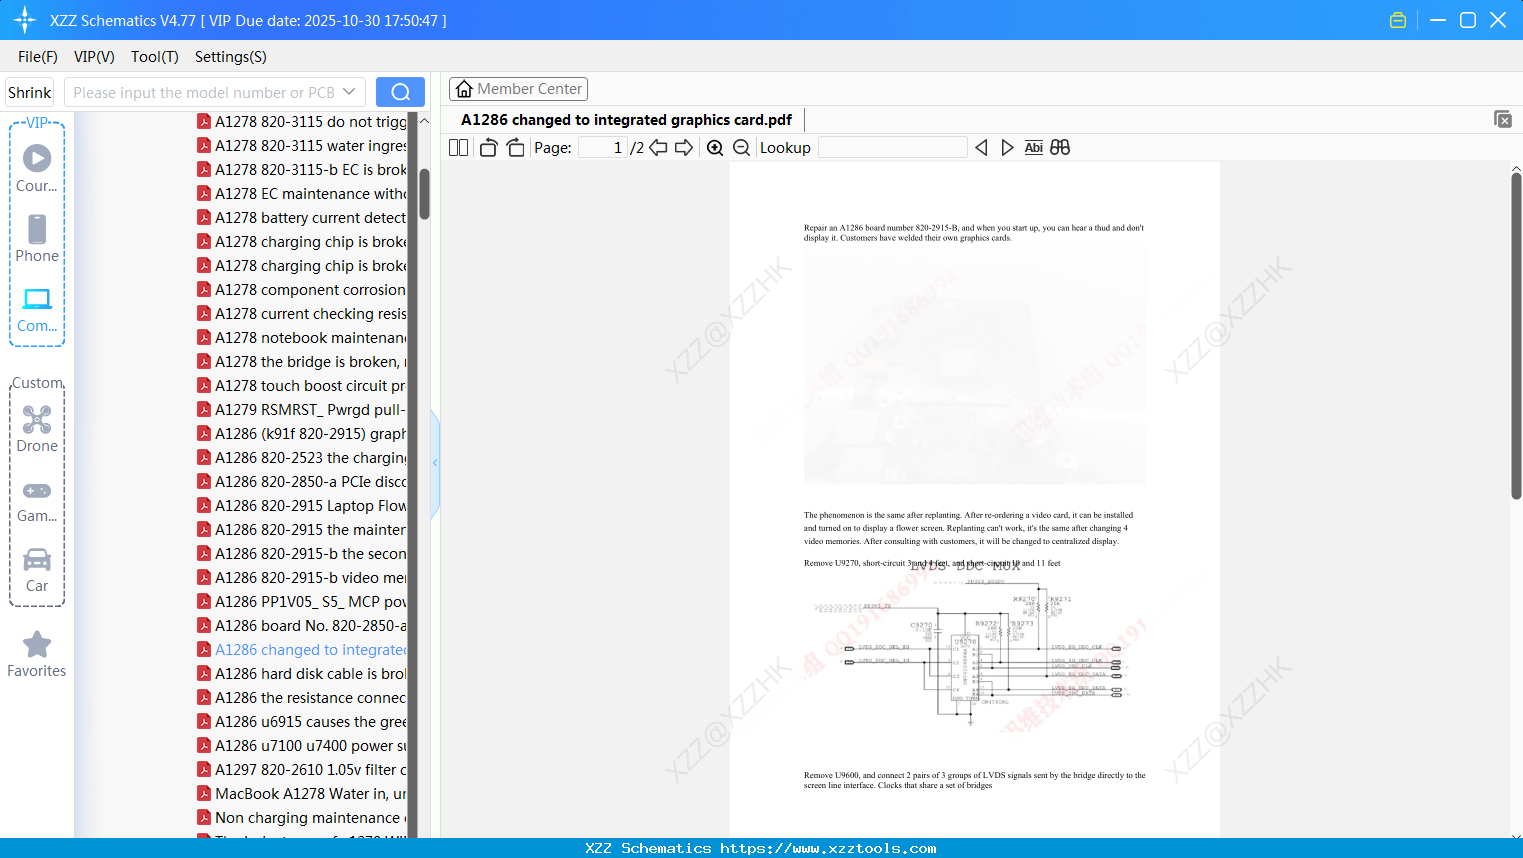Click the binoculars search icon
The image size is (1523, 858).
coord(1060,148)
